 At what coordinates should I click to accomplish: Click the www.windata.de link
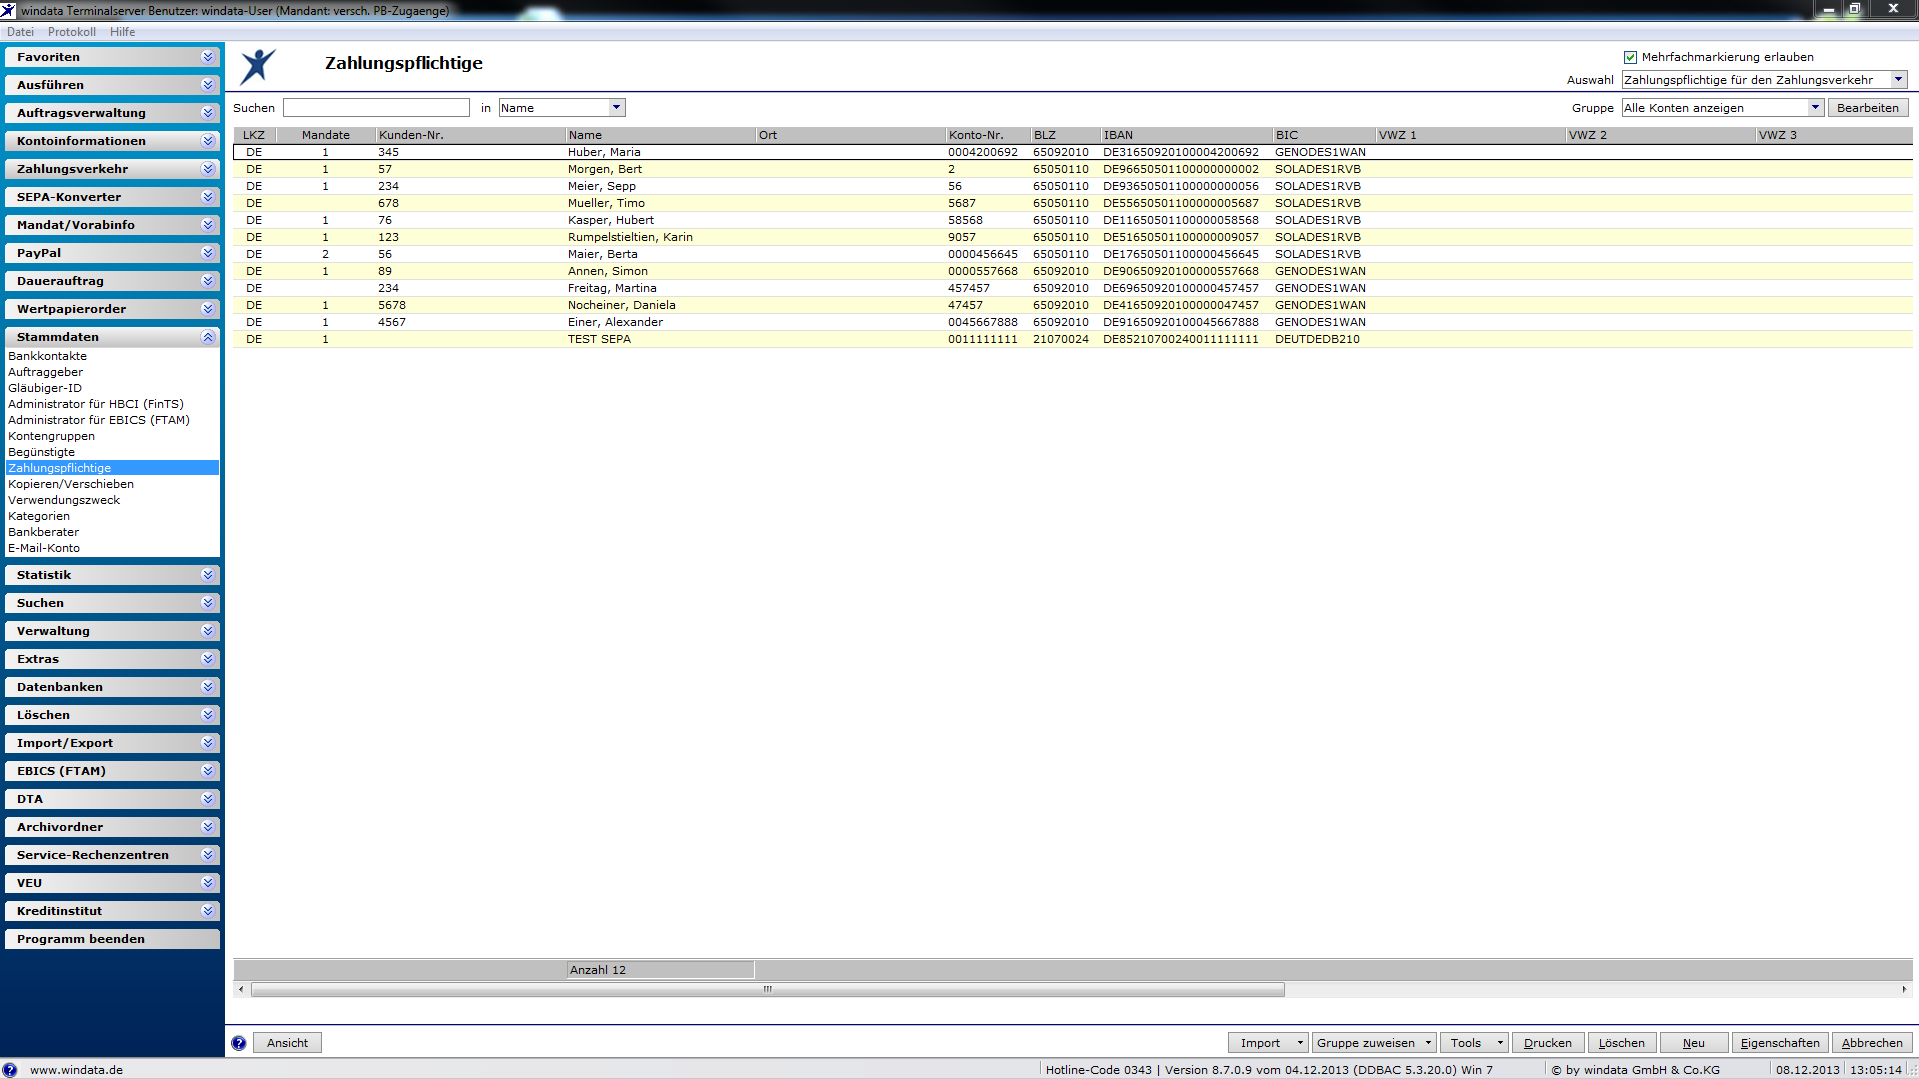(x=76, y=1070)
